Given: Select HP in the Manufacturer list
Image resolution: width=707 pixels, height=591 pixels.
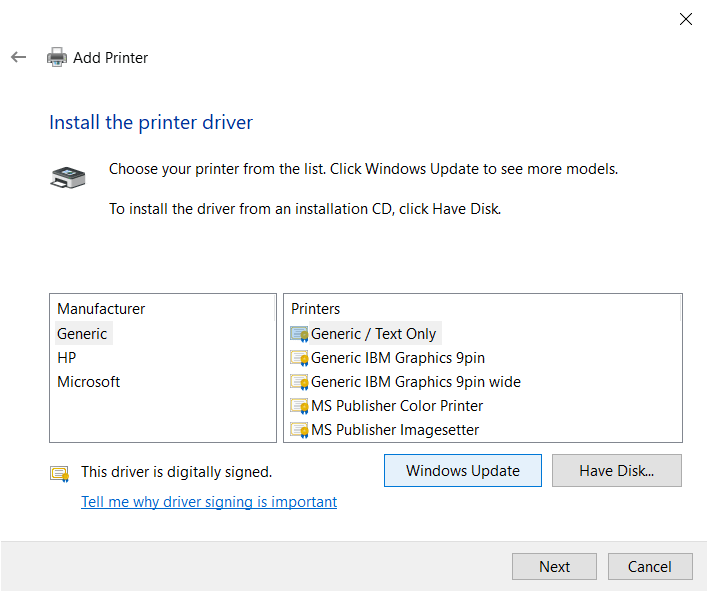Looking at the screenshot, I should pos(67,358).
